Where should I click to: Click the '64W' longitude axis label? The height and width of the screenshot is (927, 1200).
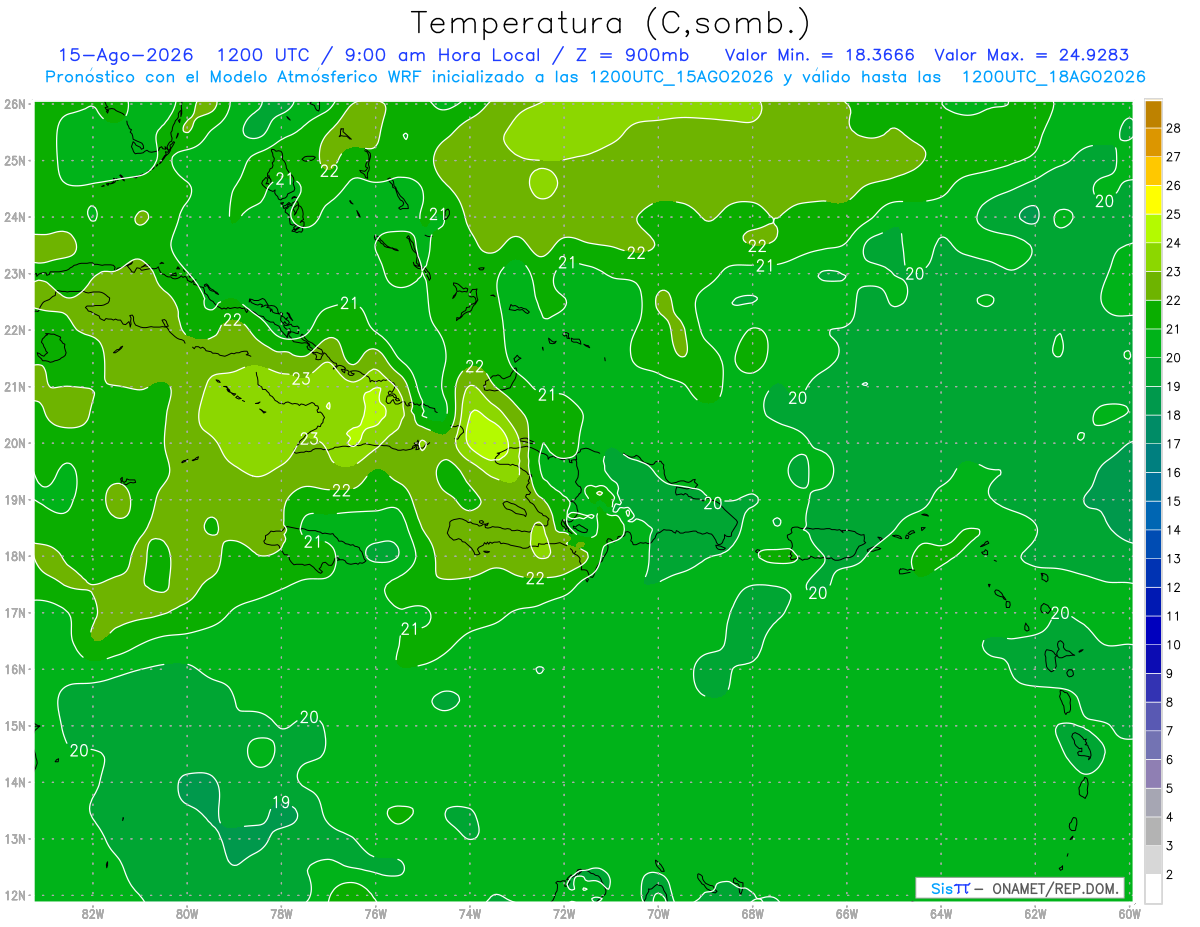pyautogui.click(x=941, y=913)
